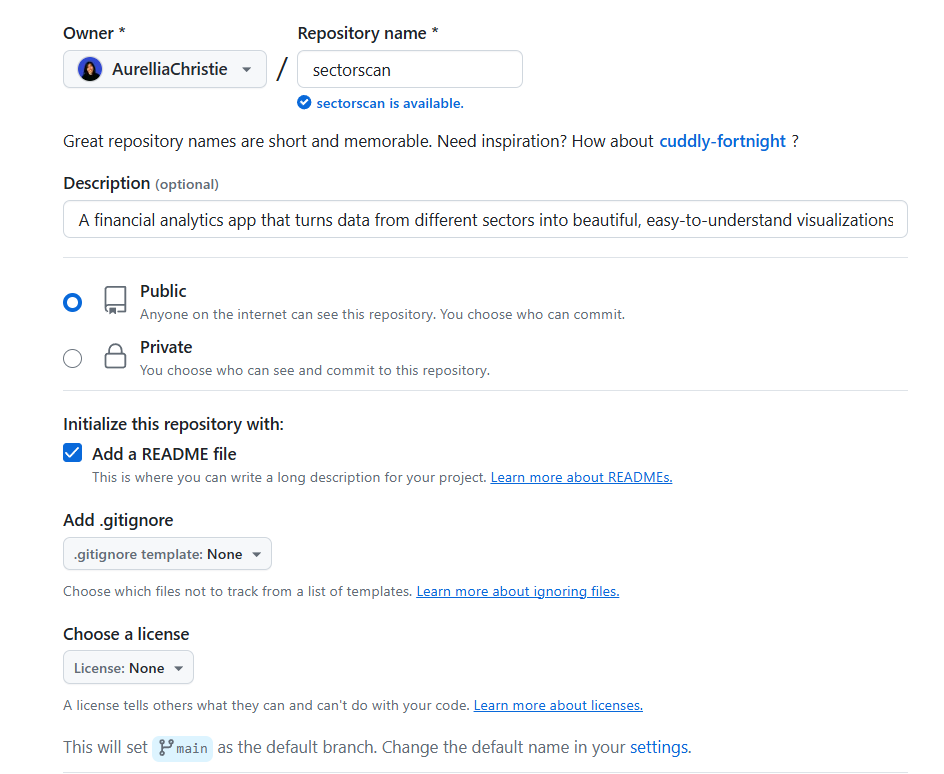Open the License: None dropdown

[128, 667]
